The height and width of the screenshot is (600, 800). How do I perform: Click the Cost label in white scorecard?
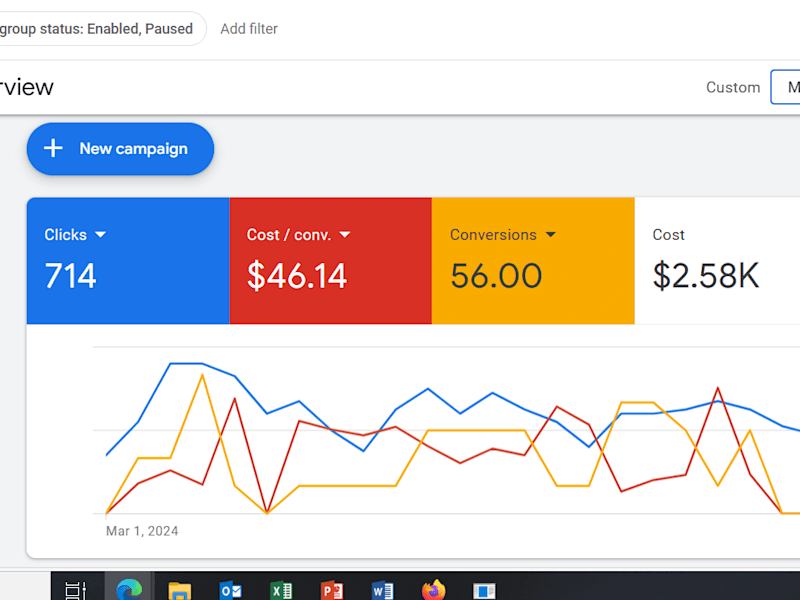tap(668, 235)
